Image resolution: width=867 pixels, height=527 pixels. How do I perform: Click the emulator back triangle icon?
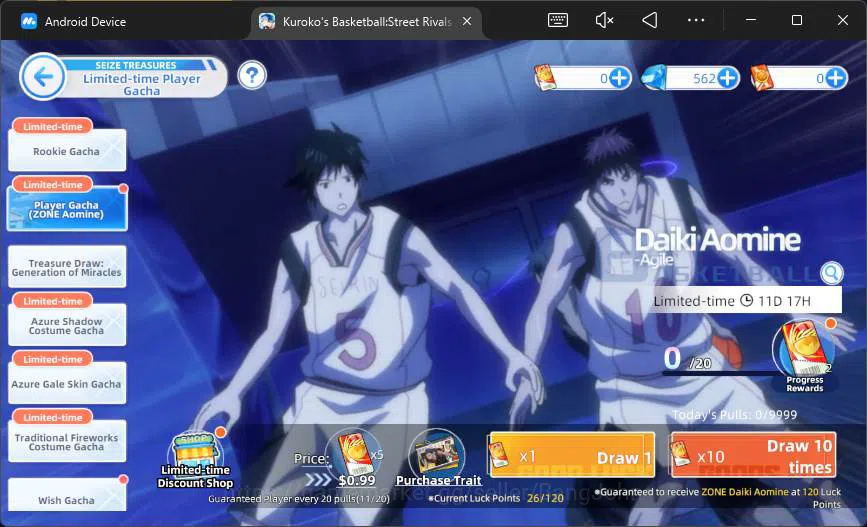(650, 20)
